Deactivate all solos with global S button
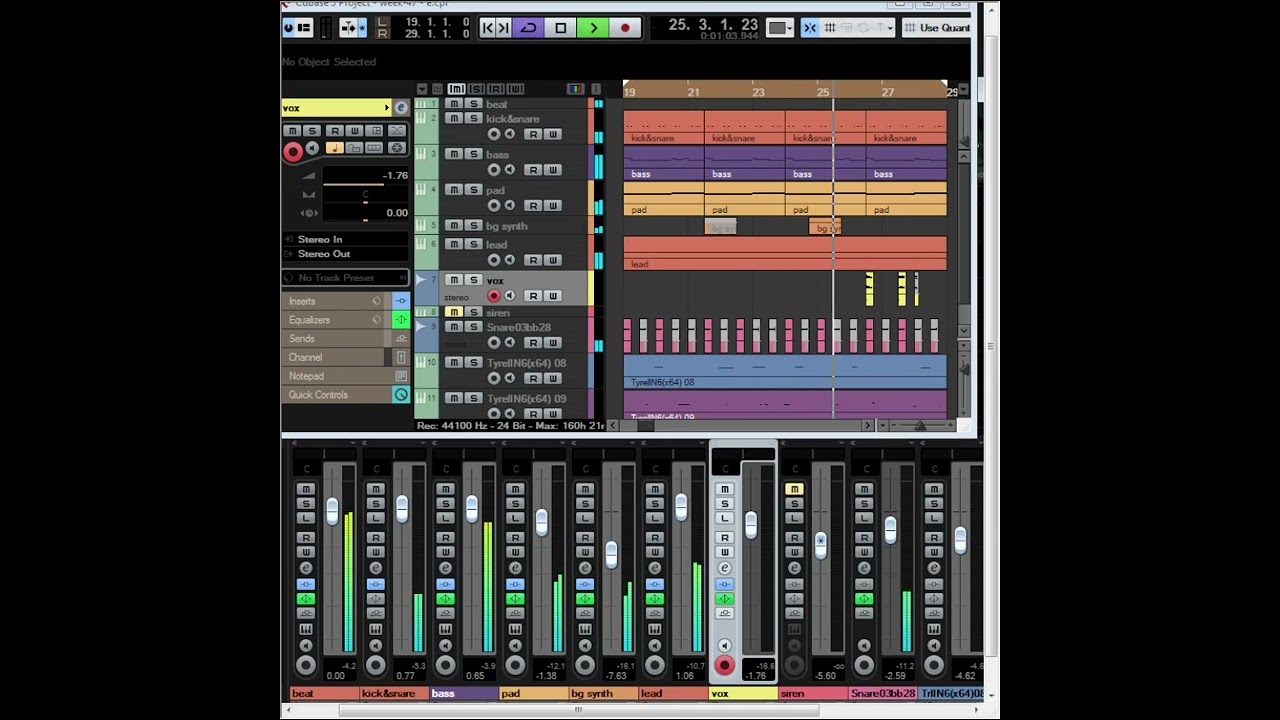This screenshot has width=1280, height=720. pyautogui.click(x=476, y=89)
